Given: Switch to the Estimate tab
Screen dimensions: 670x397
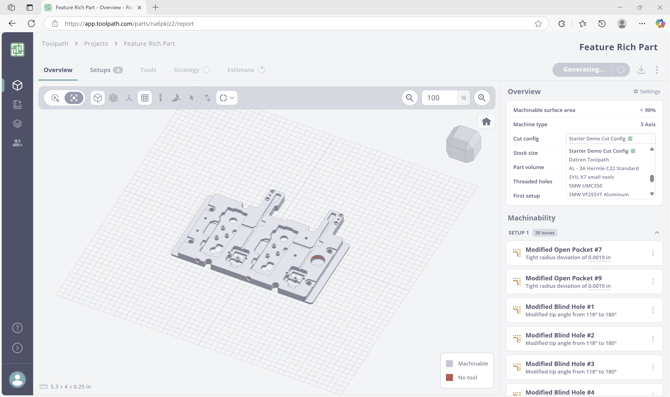Looking at the screenshot, I should pos(246,70).
